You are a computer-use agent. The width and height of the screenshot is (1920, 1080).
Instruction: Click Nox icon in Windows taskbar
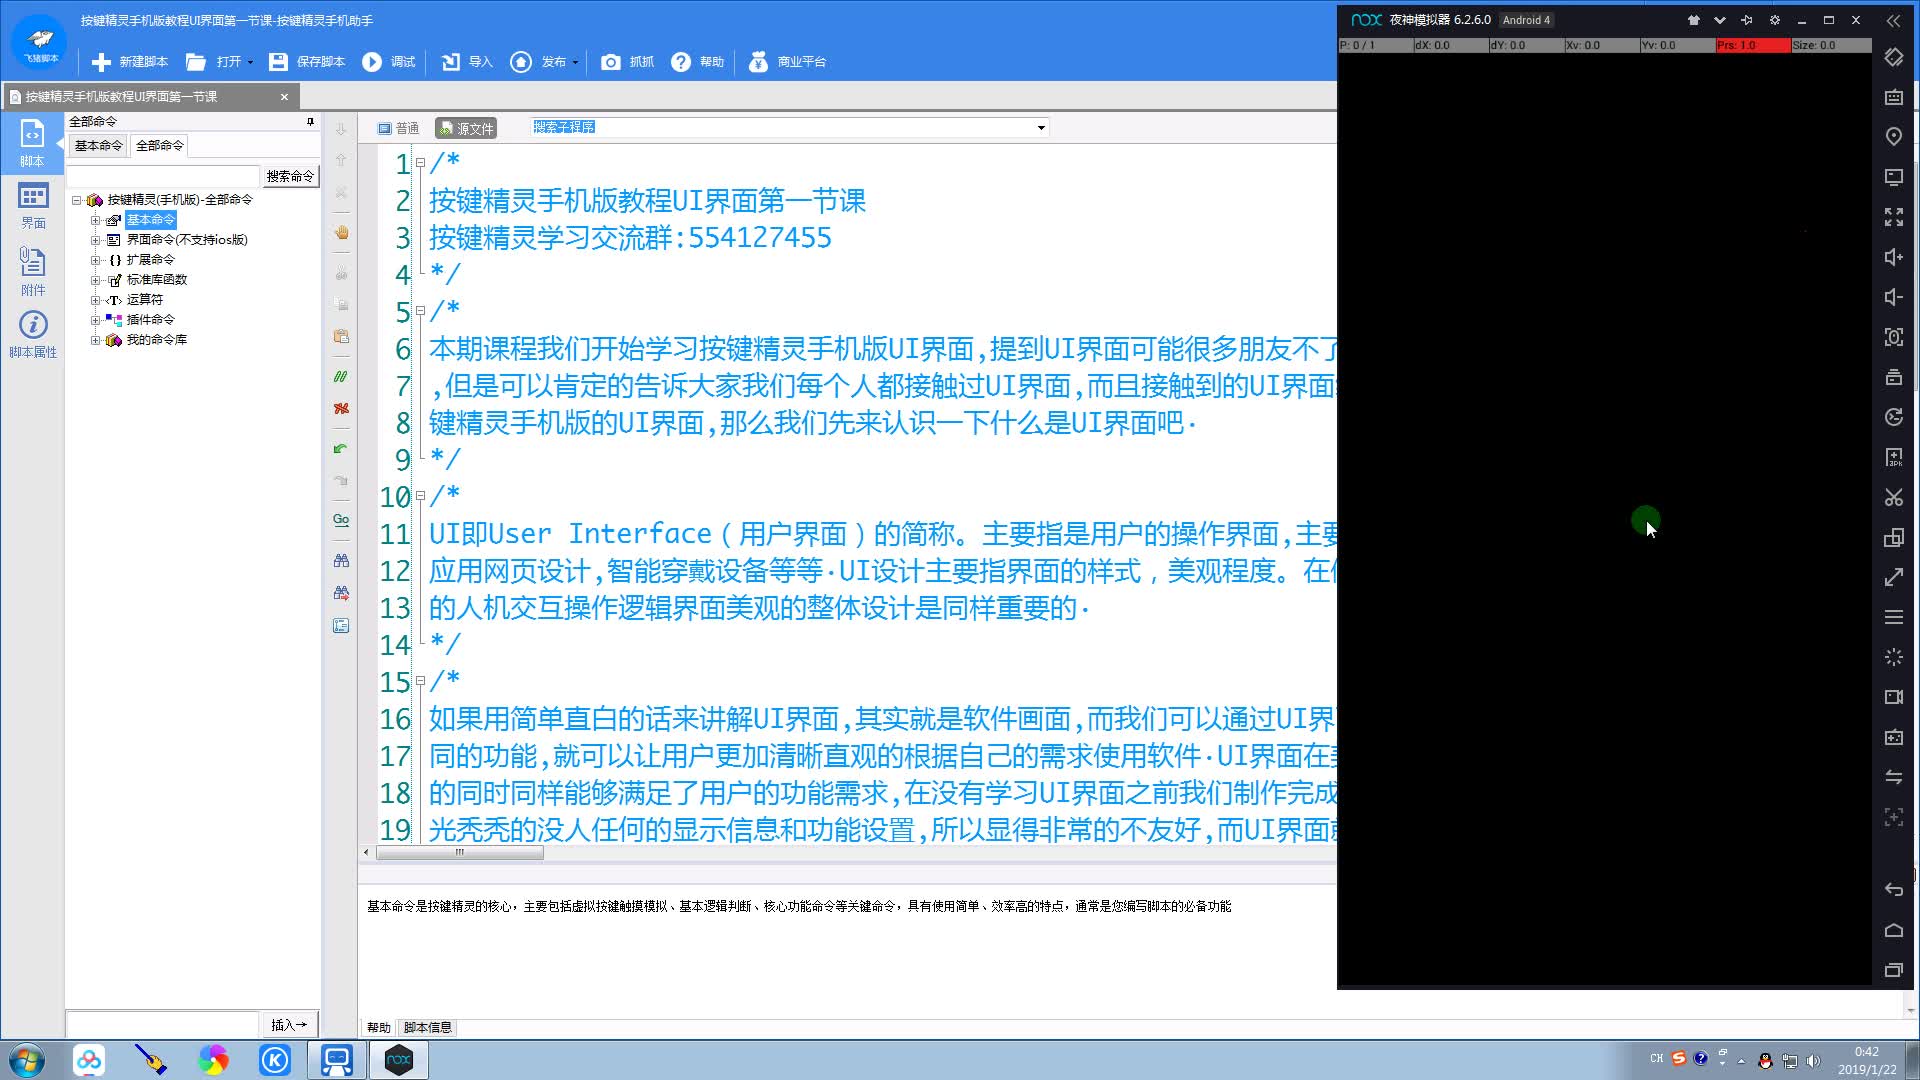pos(399,1060)
